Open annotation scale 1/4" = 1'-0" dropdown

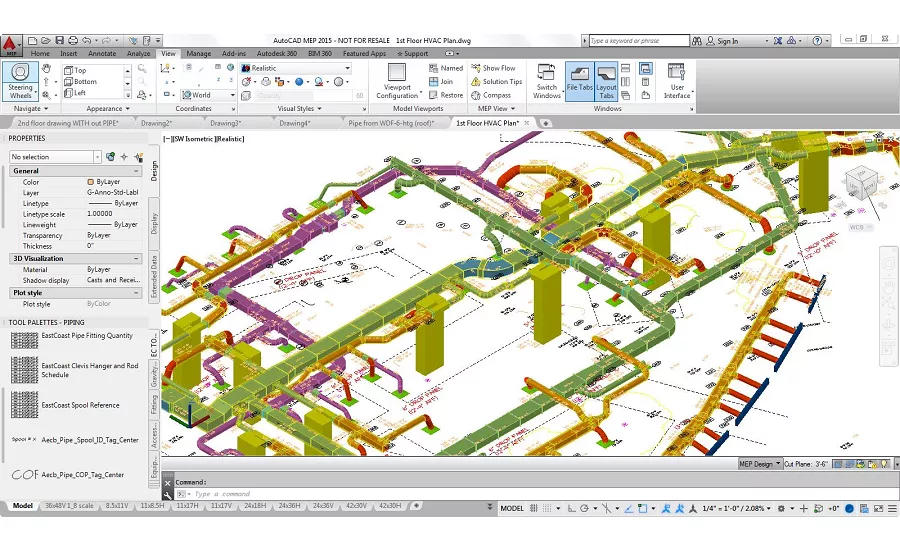click(x=736, y=509)
